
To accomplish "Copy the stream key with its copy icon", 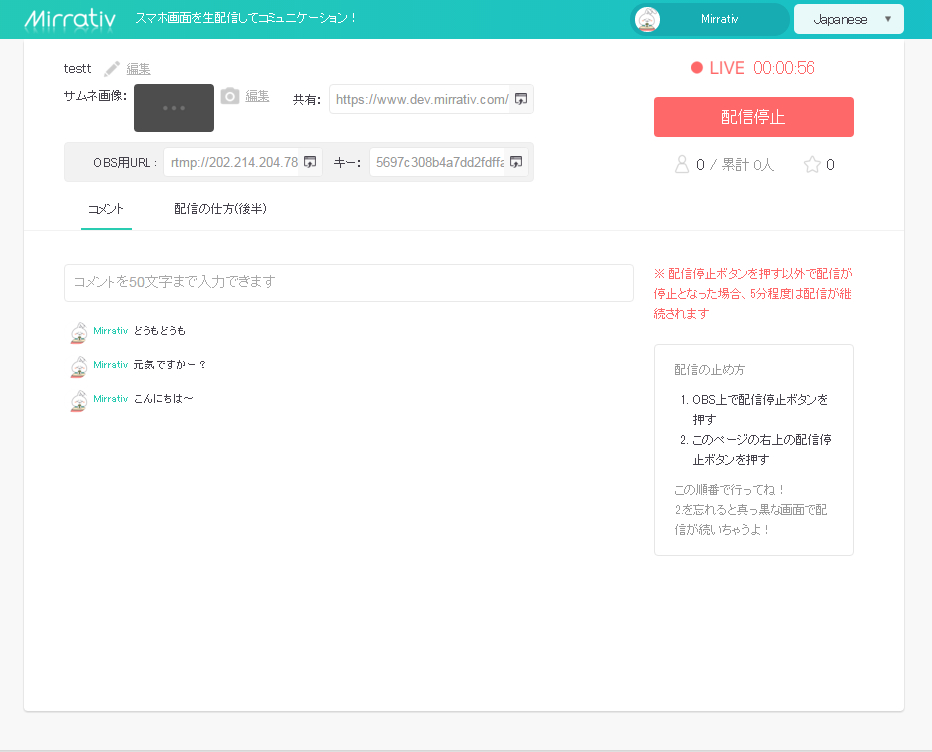I will (516, 162).
